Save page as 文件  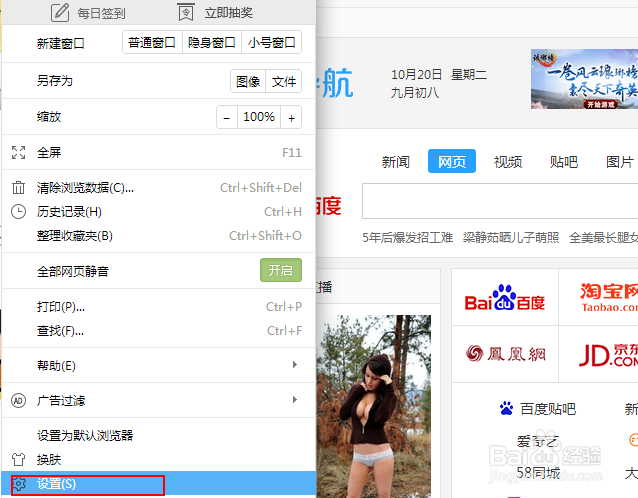(x=284, y=81)
